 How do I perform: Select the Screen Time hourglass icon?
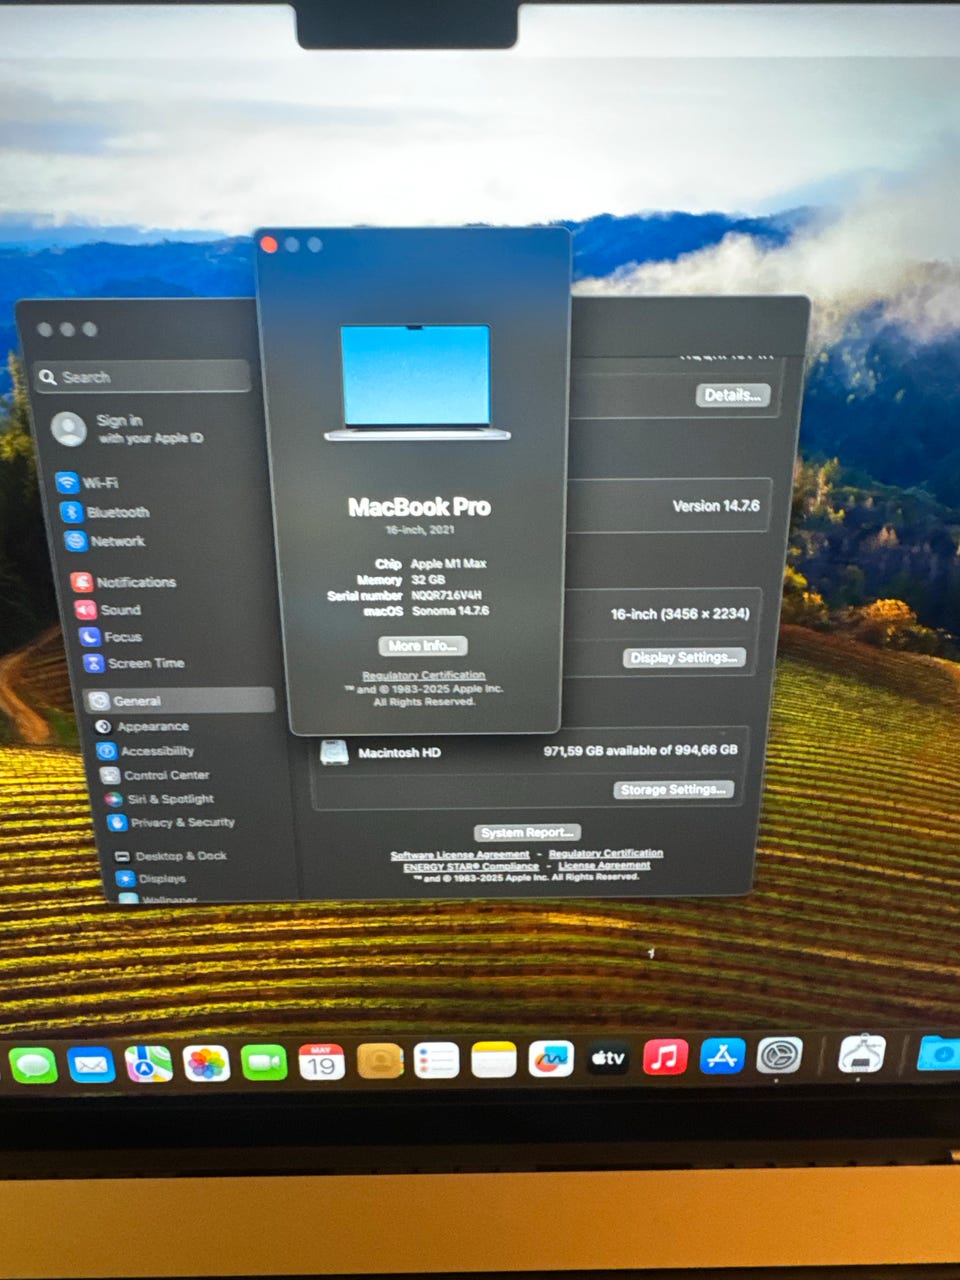pyautogui.click(x=93, y=663)
